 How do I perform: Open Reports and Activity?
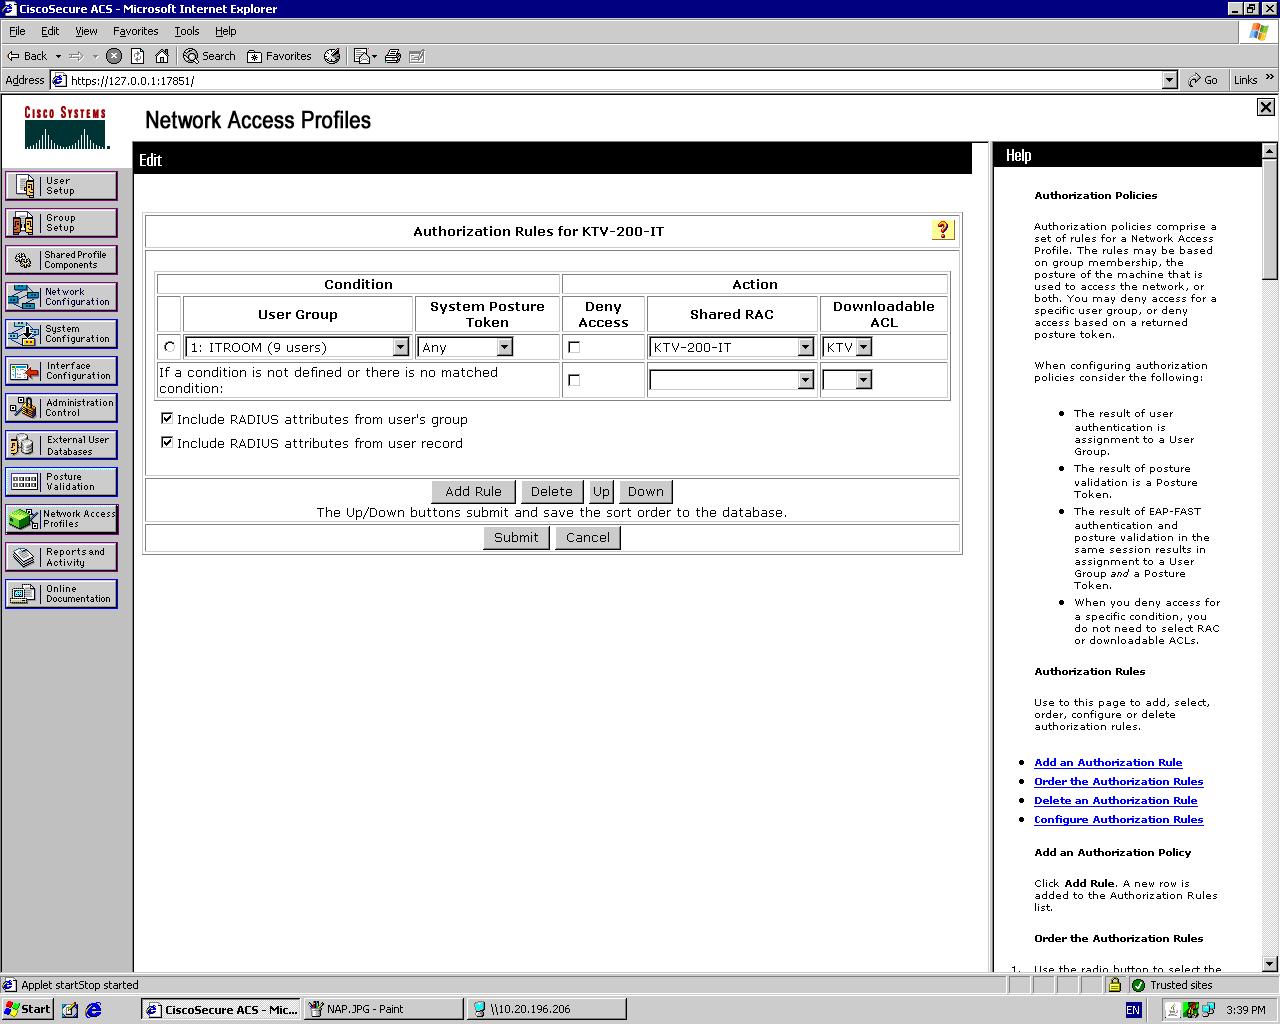[61, 557]
